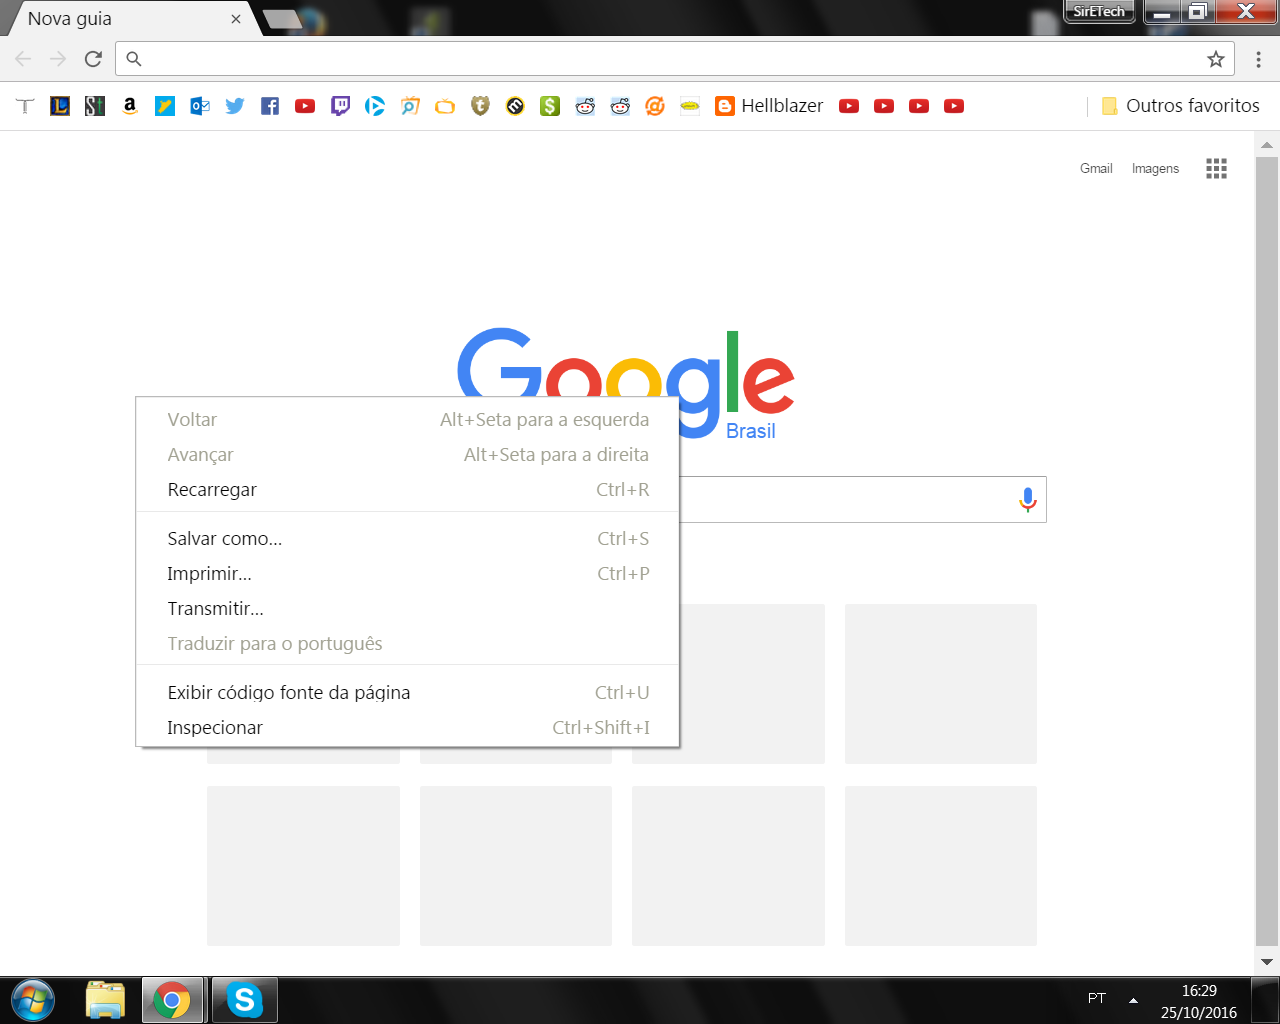Open the Facebook bookmark
1280x1024 pixels.
coord(270,106)
